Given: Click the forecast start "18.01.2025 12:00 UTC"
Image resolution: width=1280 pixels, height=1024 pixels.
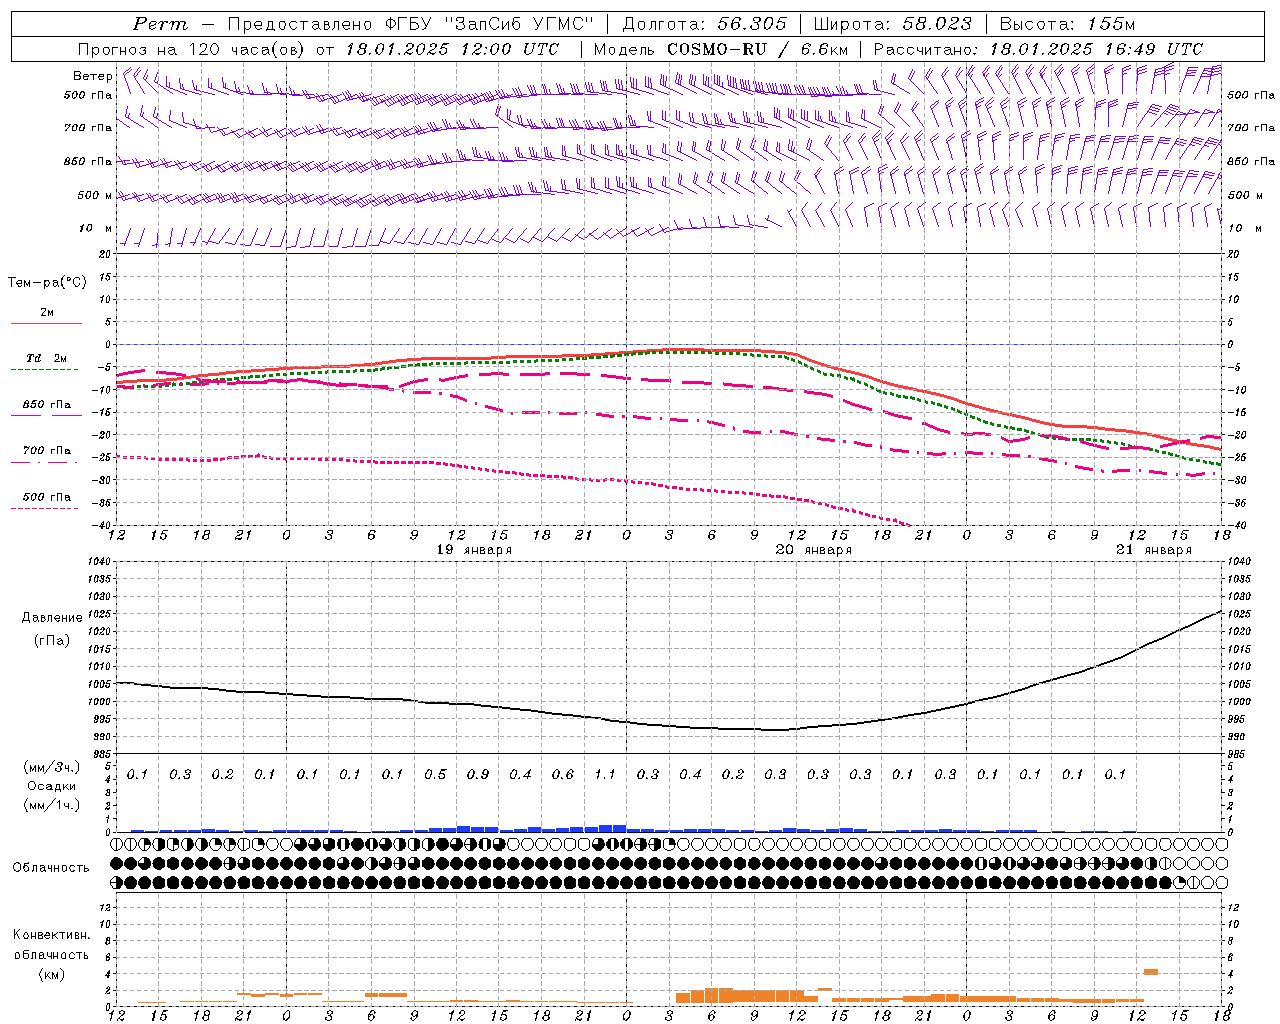Looking at the screenshot, I should pos(452,48).
